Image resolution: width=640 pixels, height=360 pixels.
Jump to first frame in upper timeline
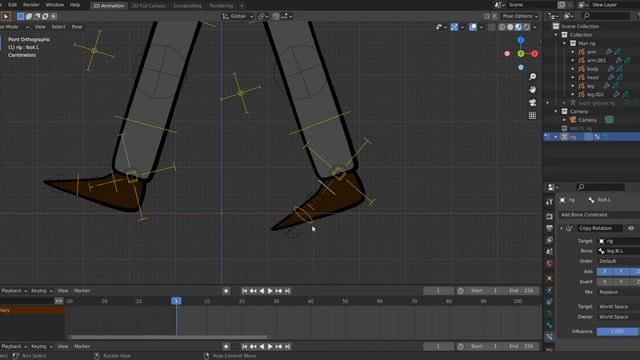click(x=244, y=291)
